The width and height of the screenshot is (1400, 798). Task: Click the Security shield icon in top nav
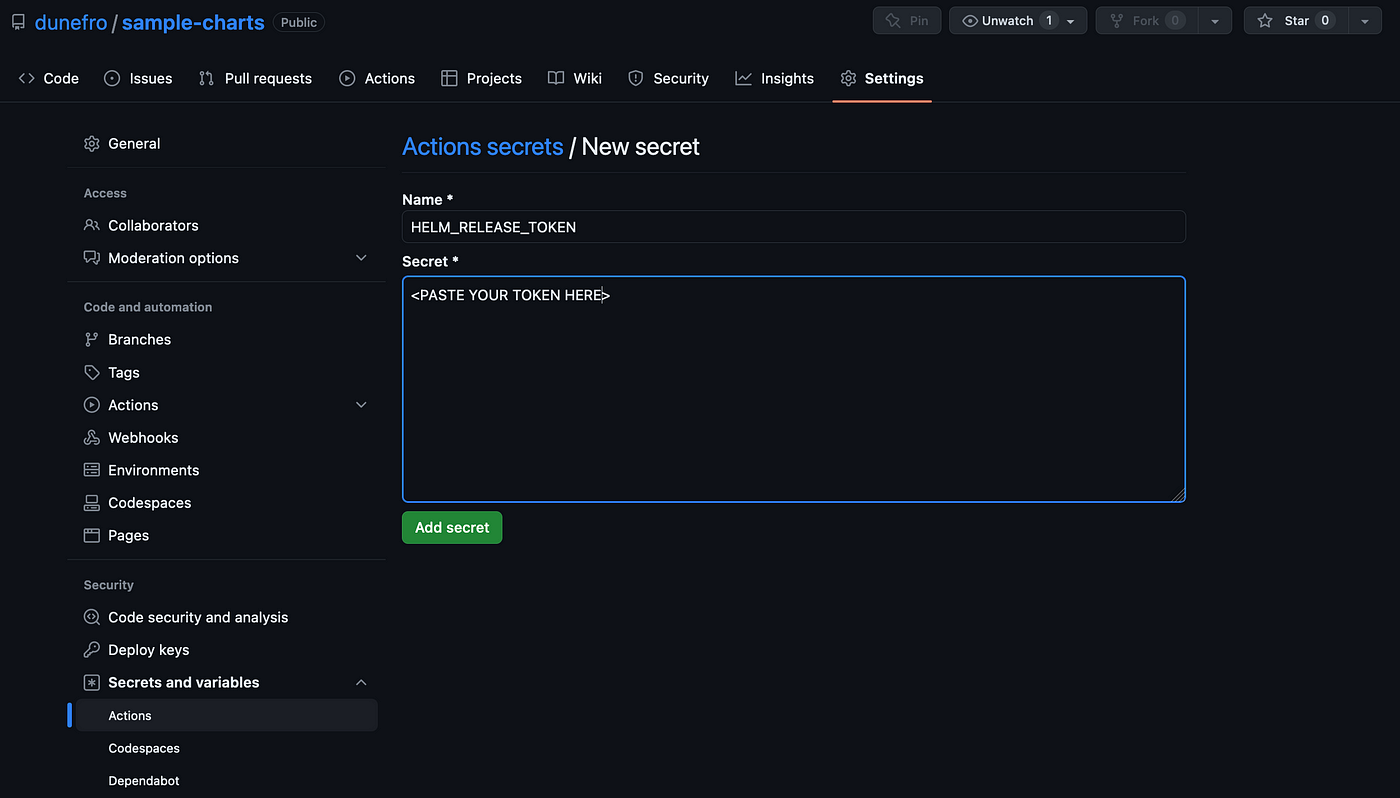(x=635, y=78)
